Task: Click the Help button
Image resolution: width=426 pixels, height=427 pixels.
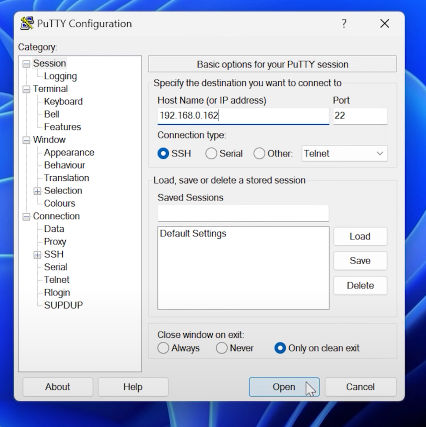Action: [x=133, y=387]
